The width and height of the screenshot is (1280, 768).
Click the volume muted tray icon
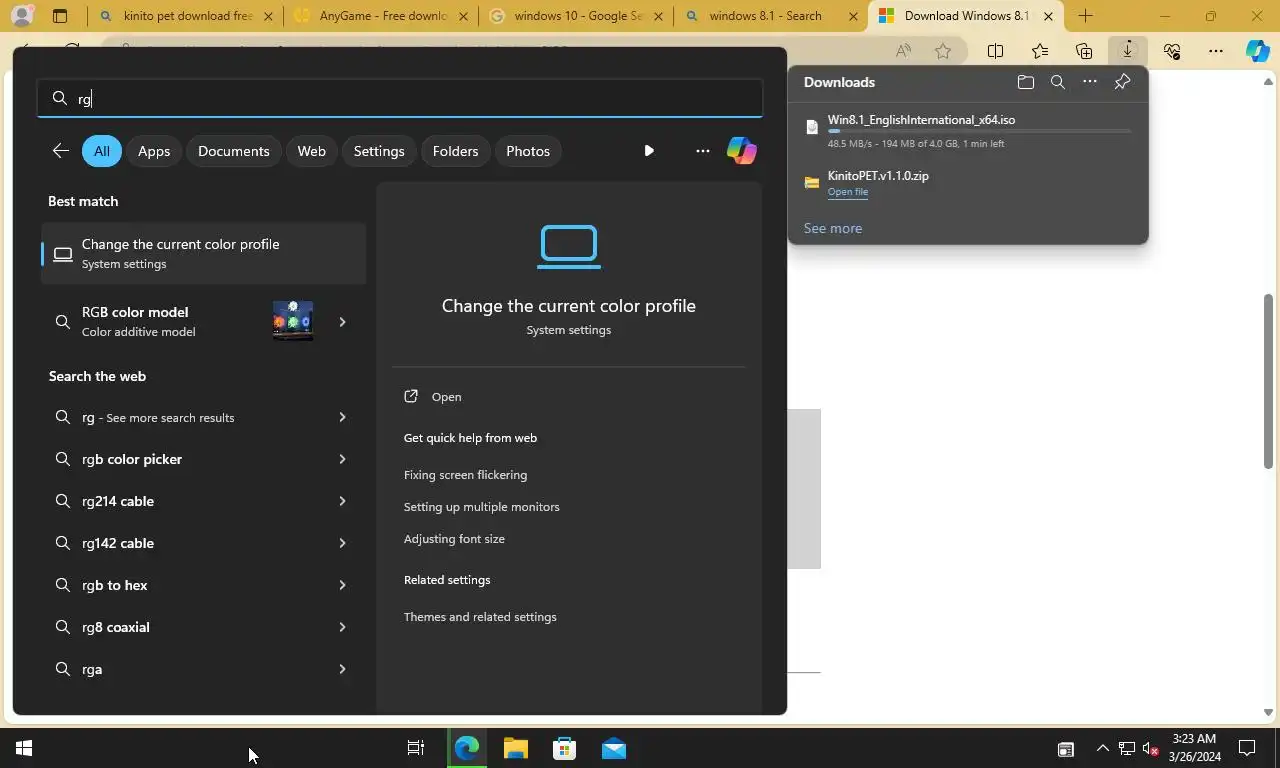click(1151, 749)
